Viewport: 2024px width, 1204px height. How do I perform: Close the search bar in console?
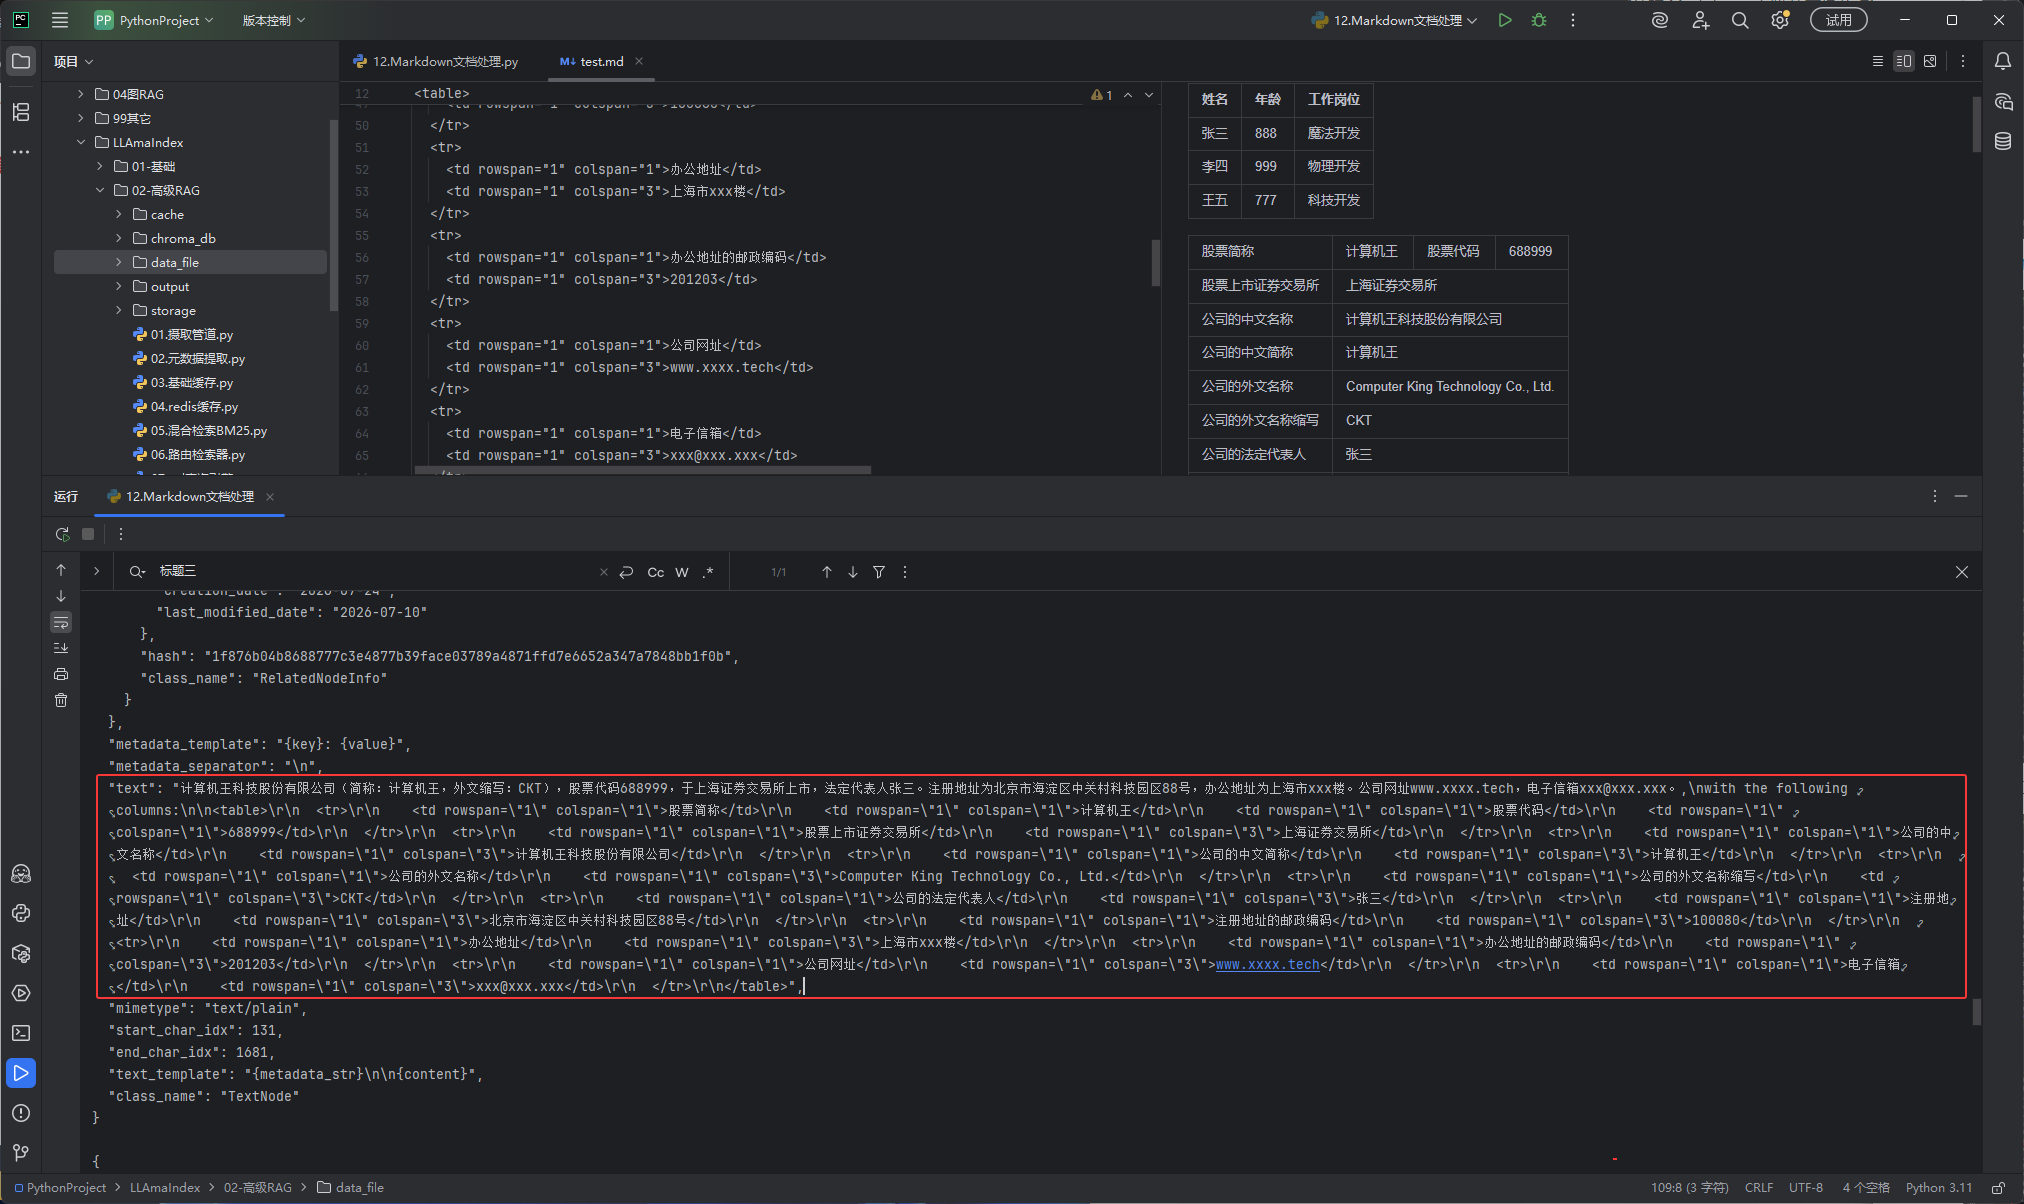coord(1962,572)
